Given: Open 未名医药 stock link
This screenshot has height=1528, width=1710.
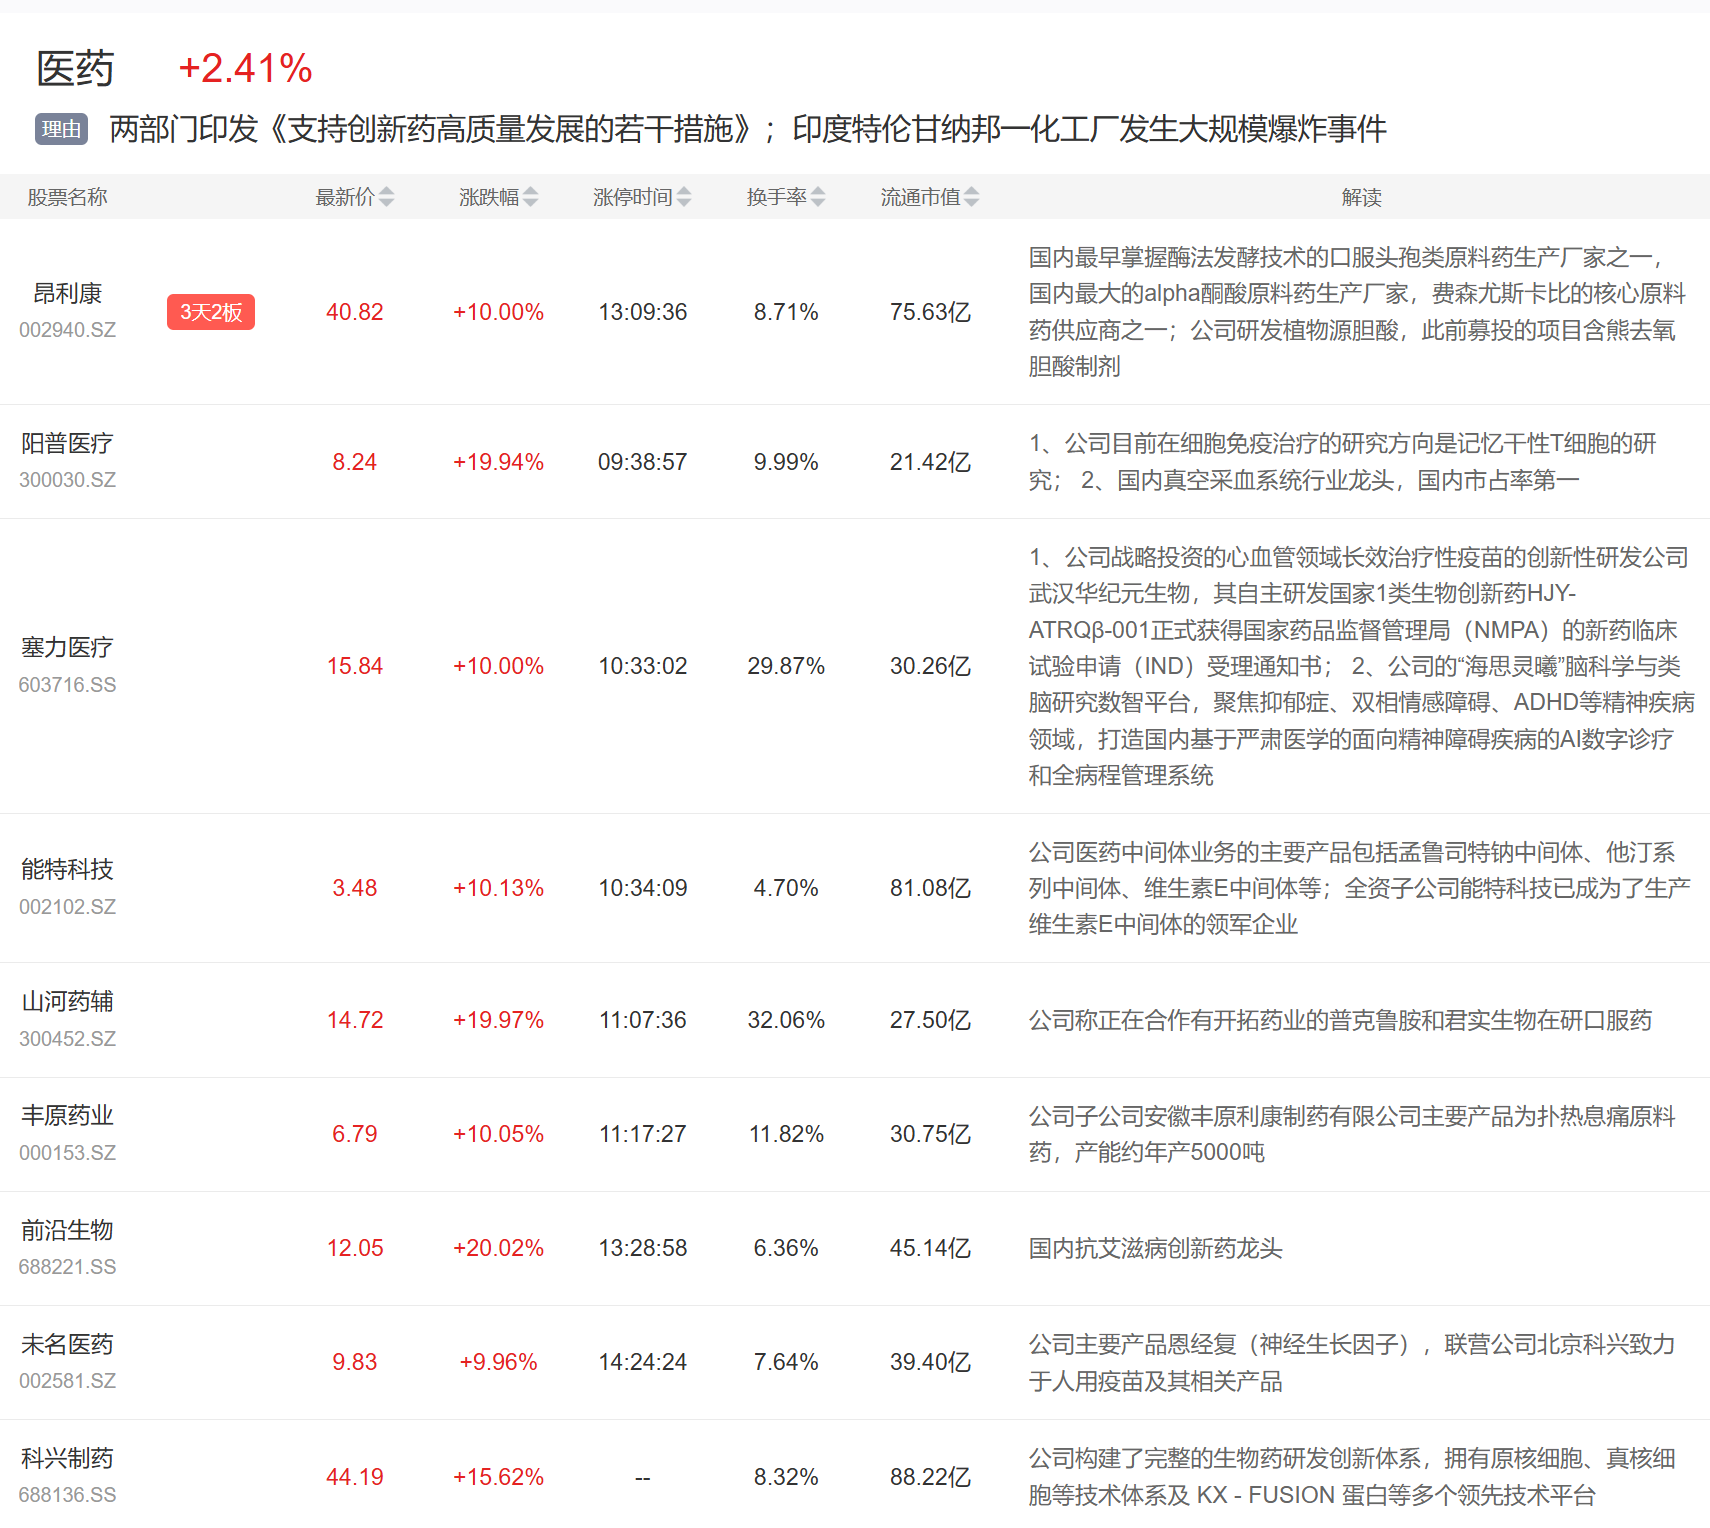Looking at the screenshot, I should point(68,1344).
